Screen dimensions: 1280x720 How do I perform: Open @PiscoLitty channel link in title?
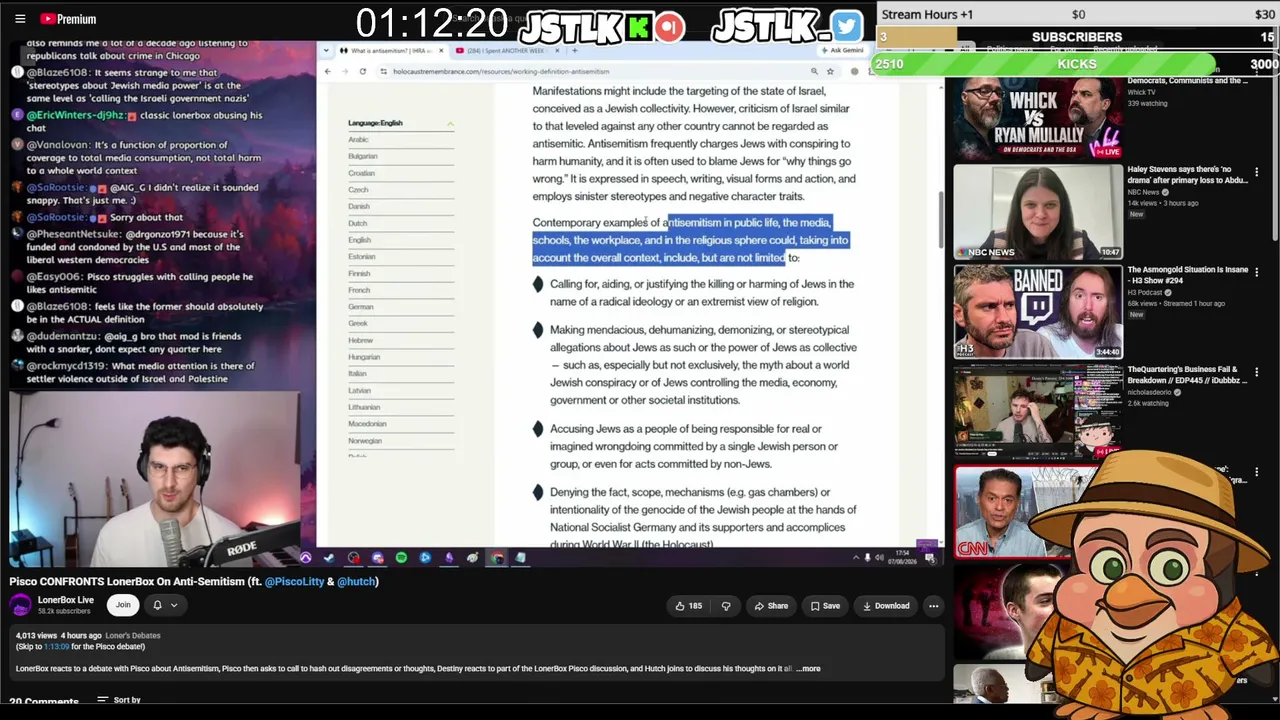pyautogui.click(x=295, y=581)
